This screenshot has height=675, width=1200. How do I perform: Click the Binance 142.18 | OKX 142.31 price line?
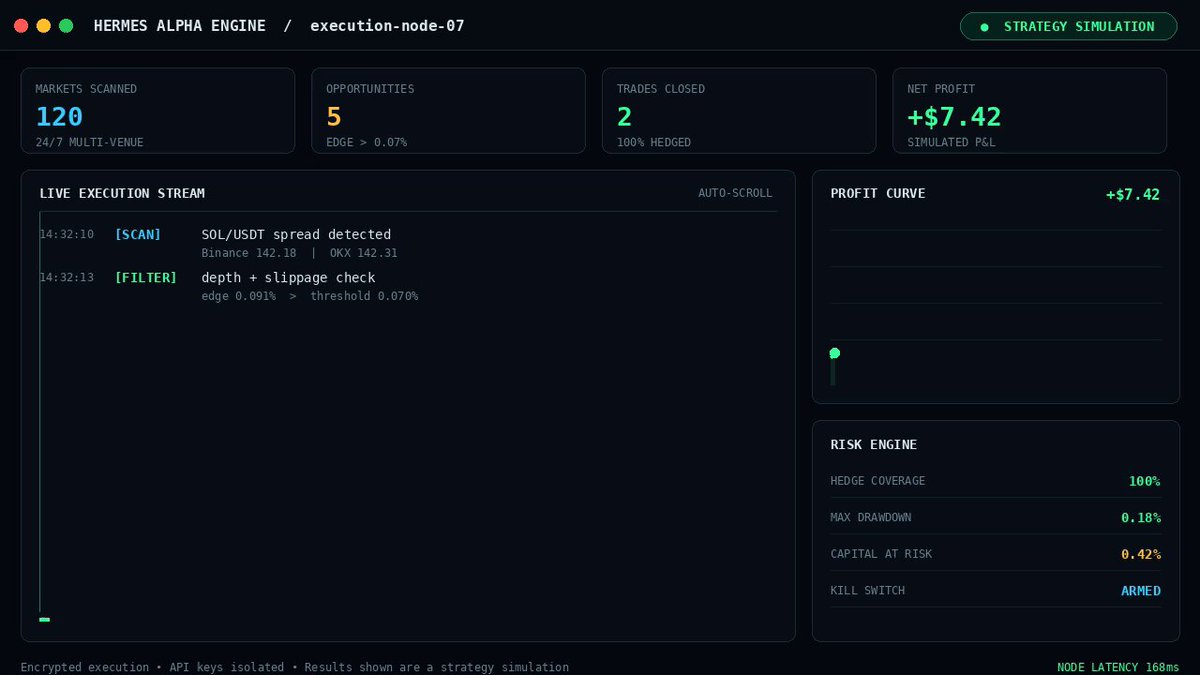[300, 253]
